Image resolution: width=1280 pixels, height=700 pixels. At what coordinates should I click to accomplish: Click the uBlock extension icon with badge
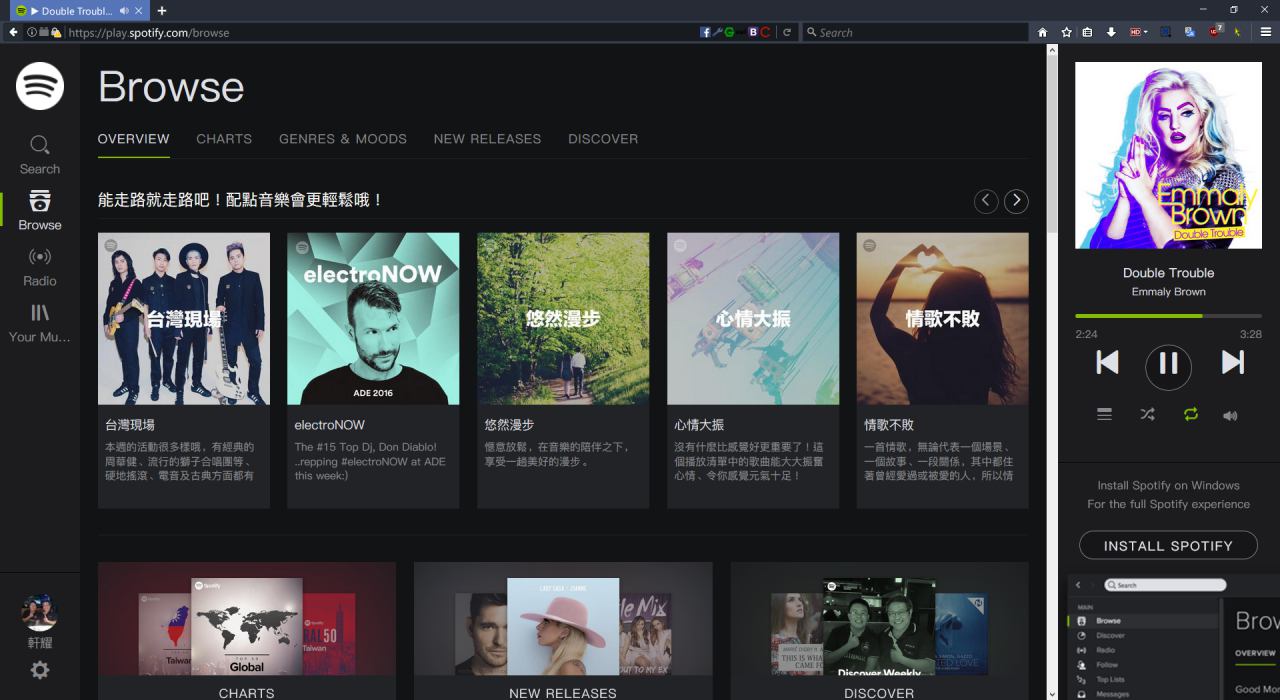click(1215, 31)
